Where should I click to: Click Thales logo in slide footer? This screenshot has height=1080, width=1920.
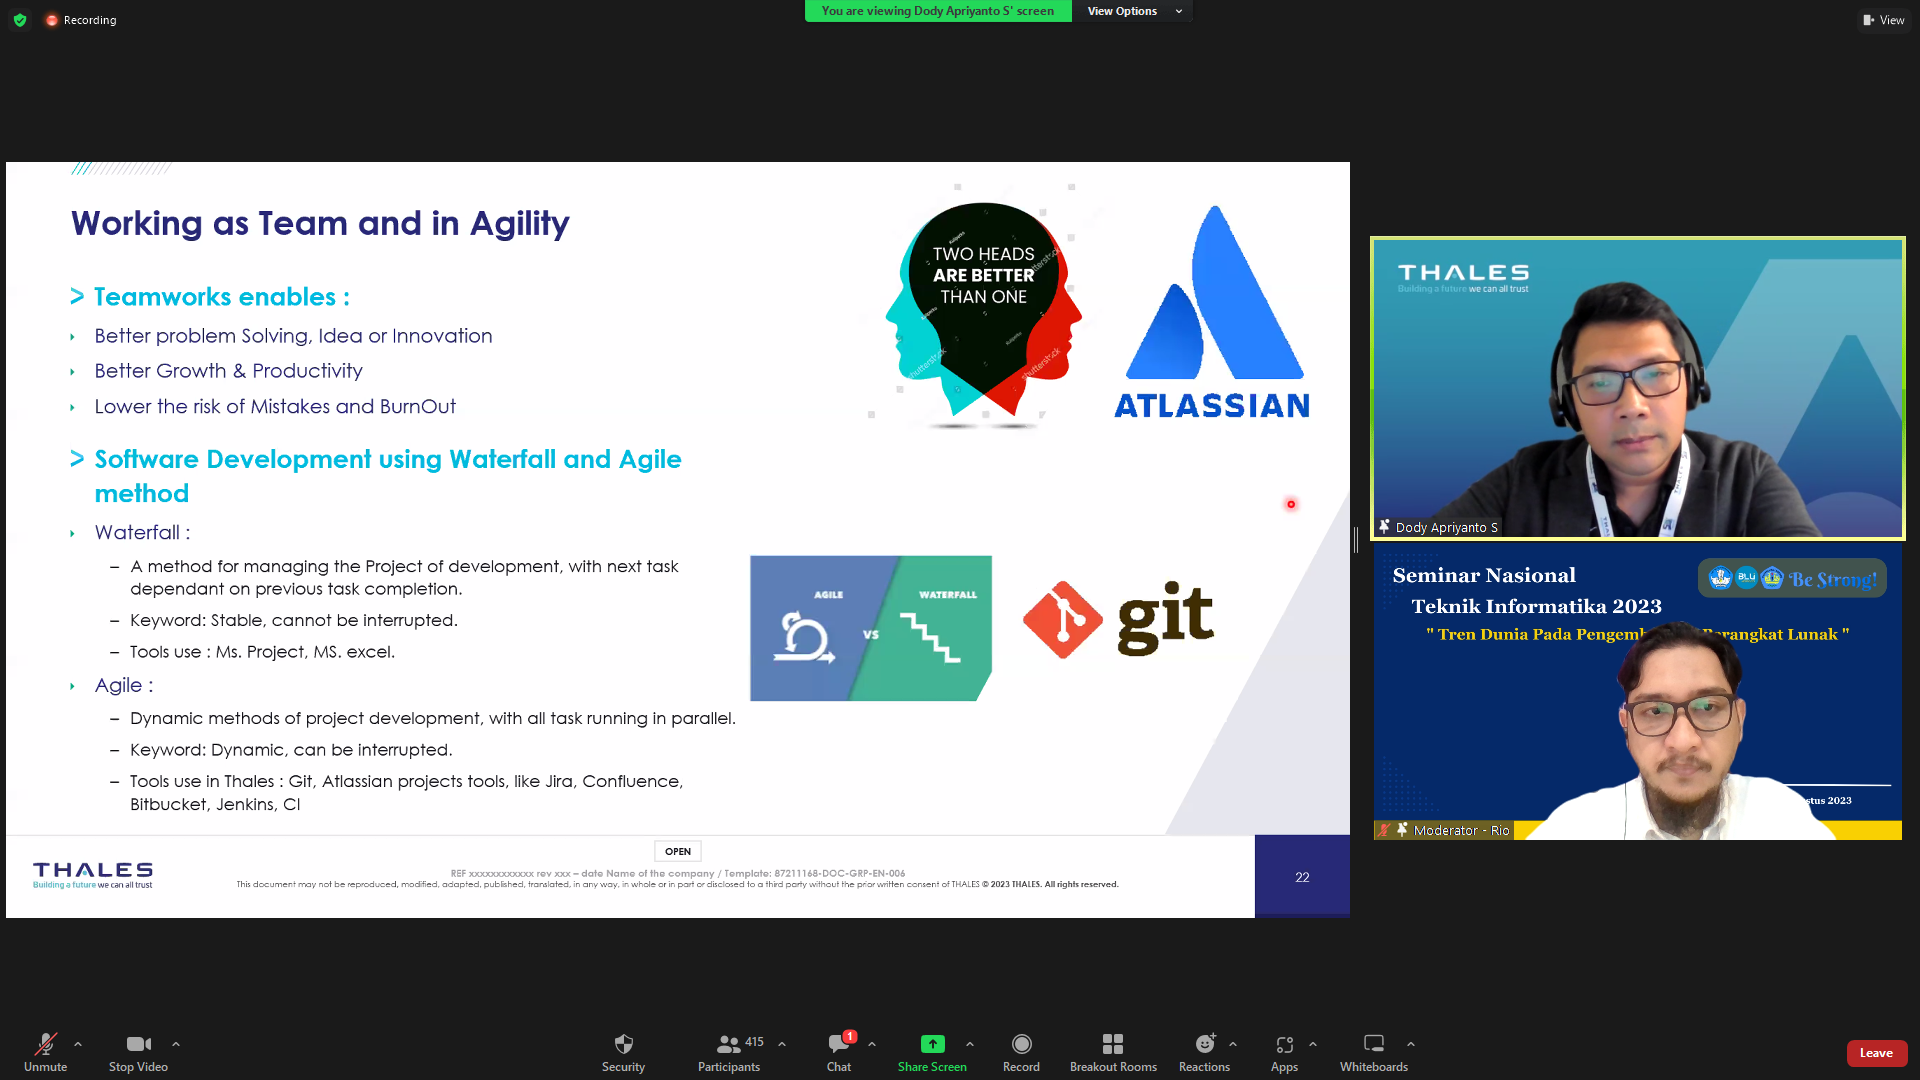93,875
